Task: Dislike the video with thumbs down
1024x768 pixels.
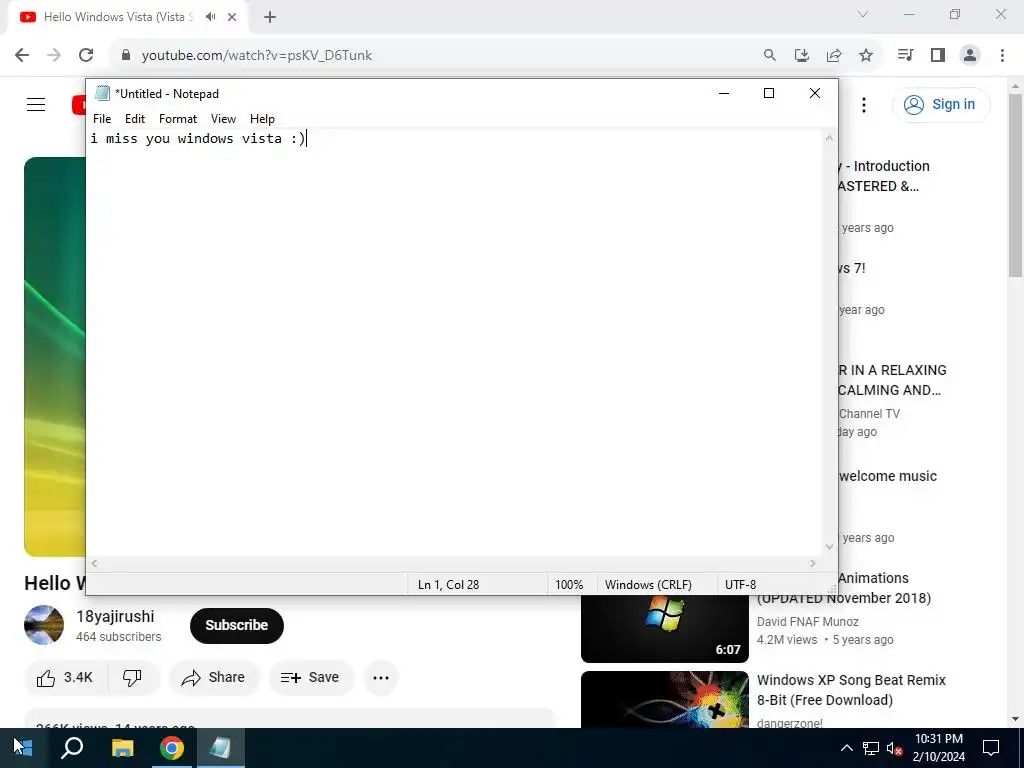Action: click(133, 678)
